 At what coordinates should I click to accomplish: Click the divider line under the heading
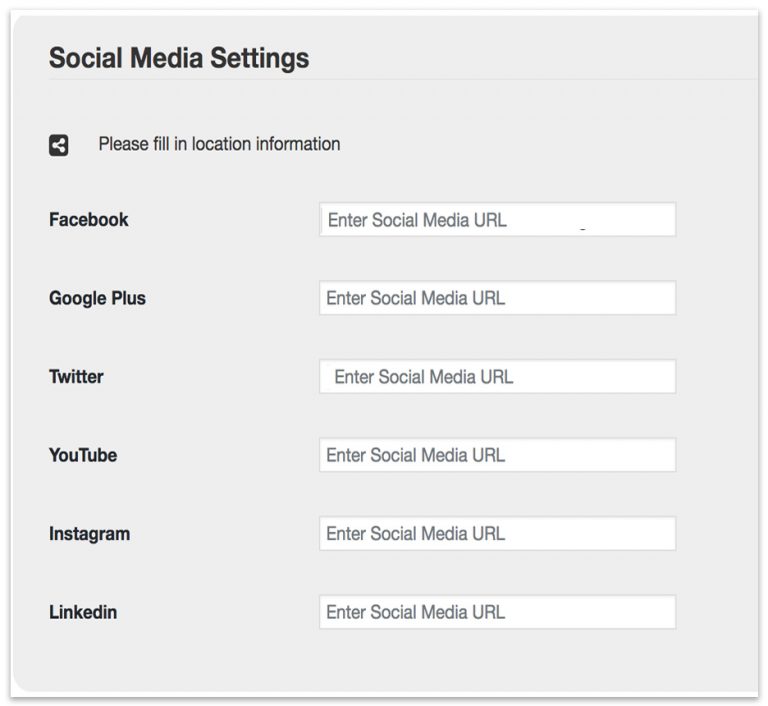pyautogui.click(x=400, y=79)
